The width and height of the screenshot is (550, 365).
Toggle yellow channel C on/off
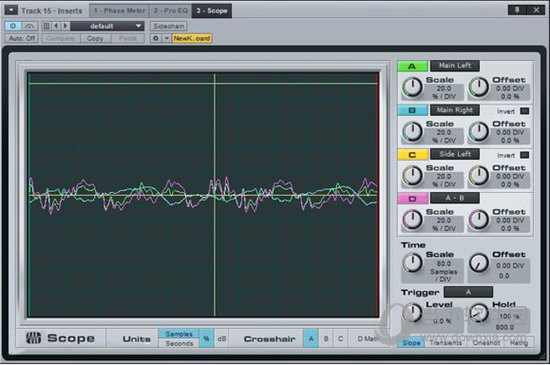(x=412, y=155)
